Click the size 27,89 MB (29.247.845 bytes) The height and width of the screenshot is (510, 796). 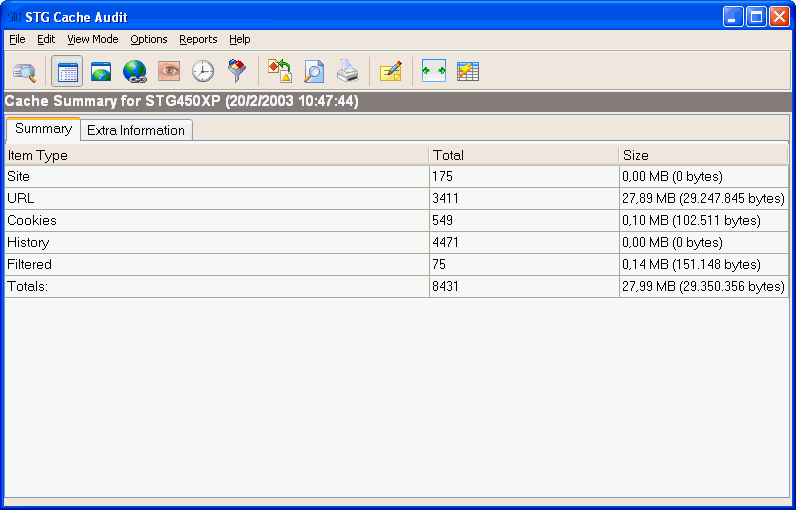[703, 198]
